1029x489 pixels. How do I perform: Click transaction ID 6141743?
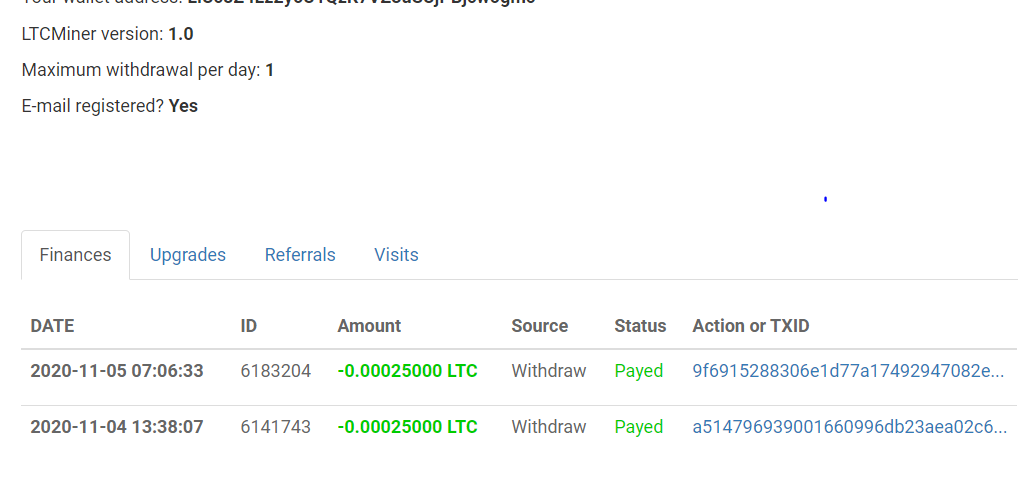click(x=276, y=427)
